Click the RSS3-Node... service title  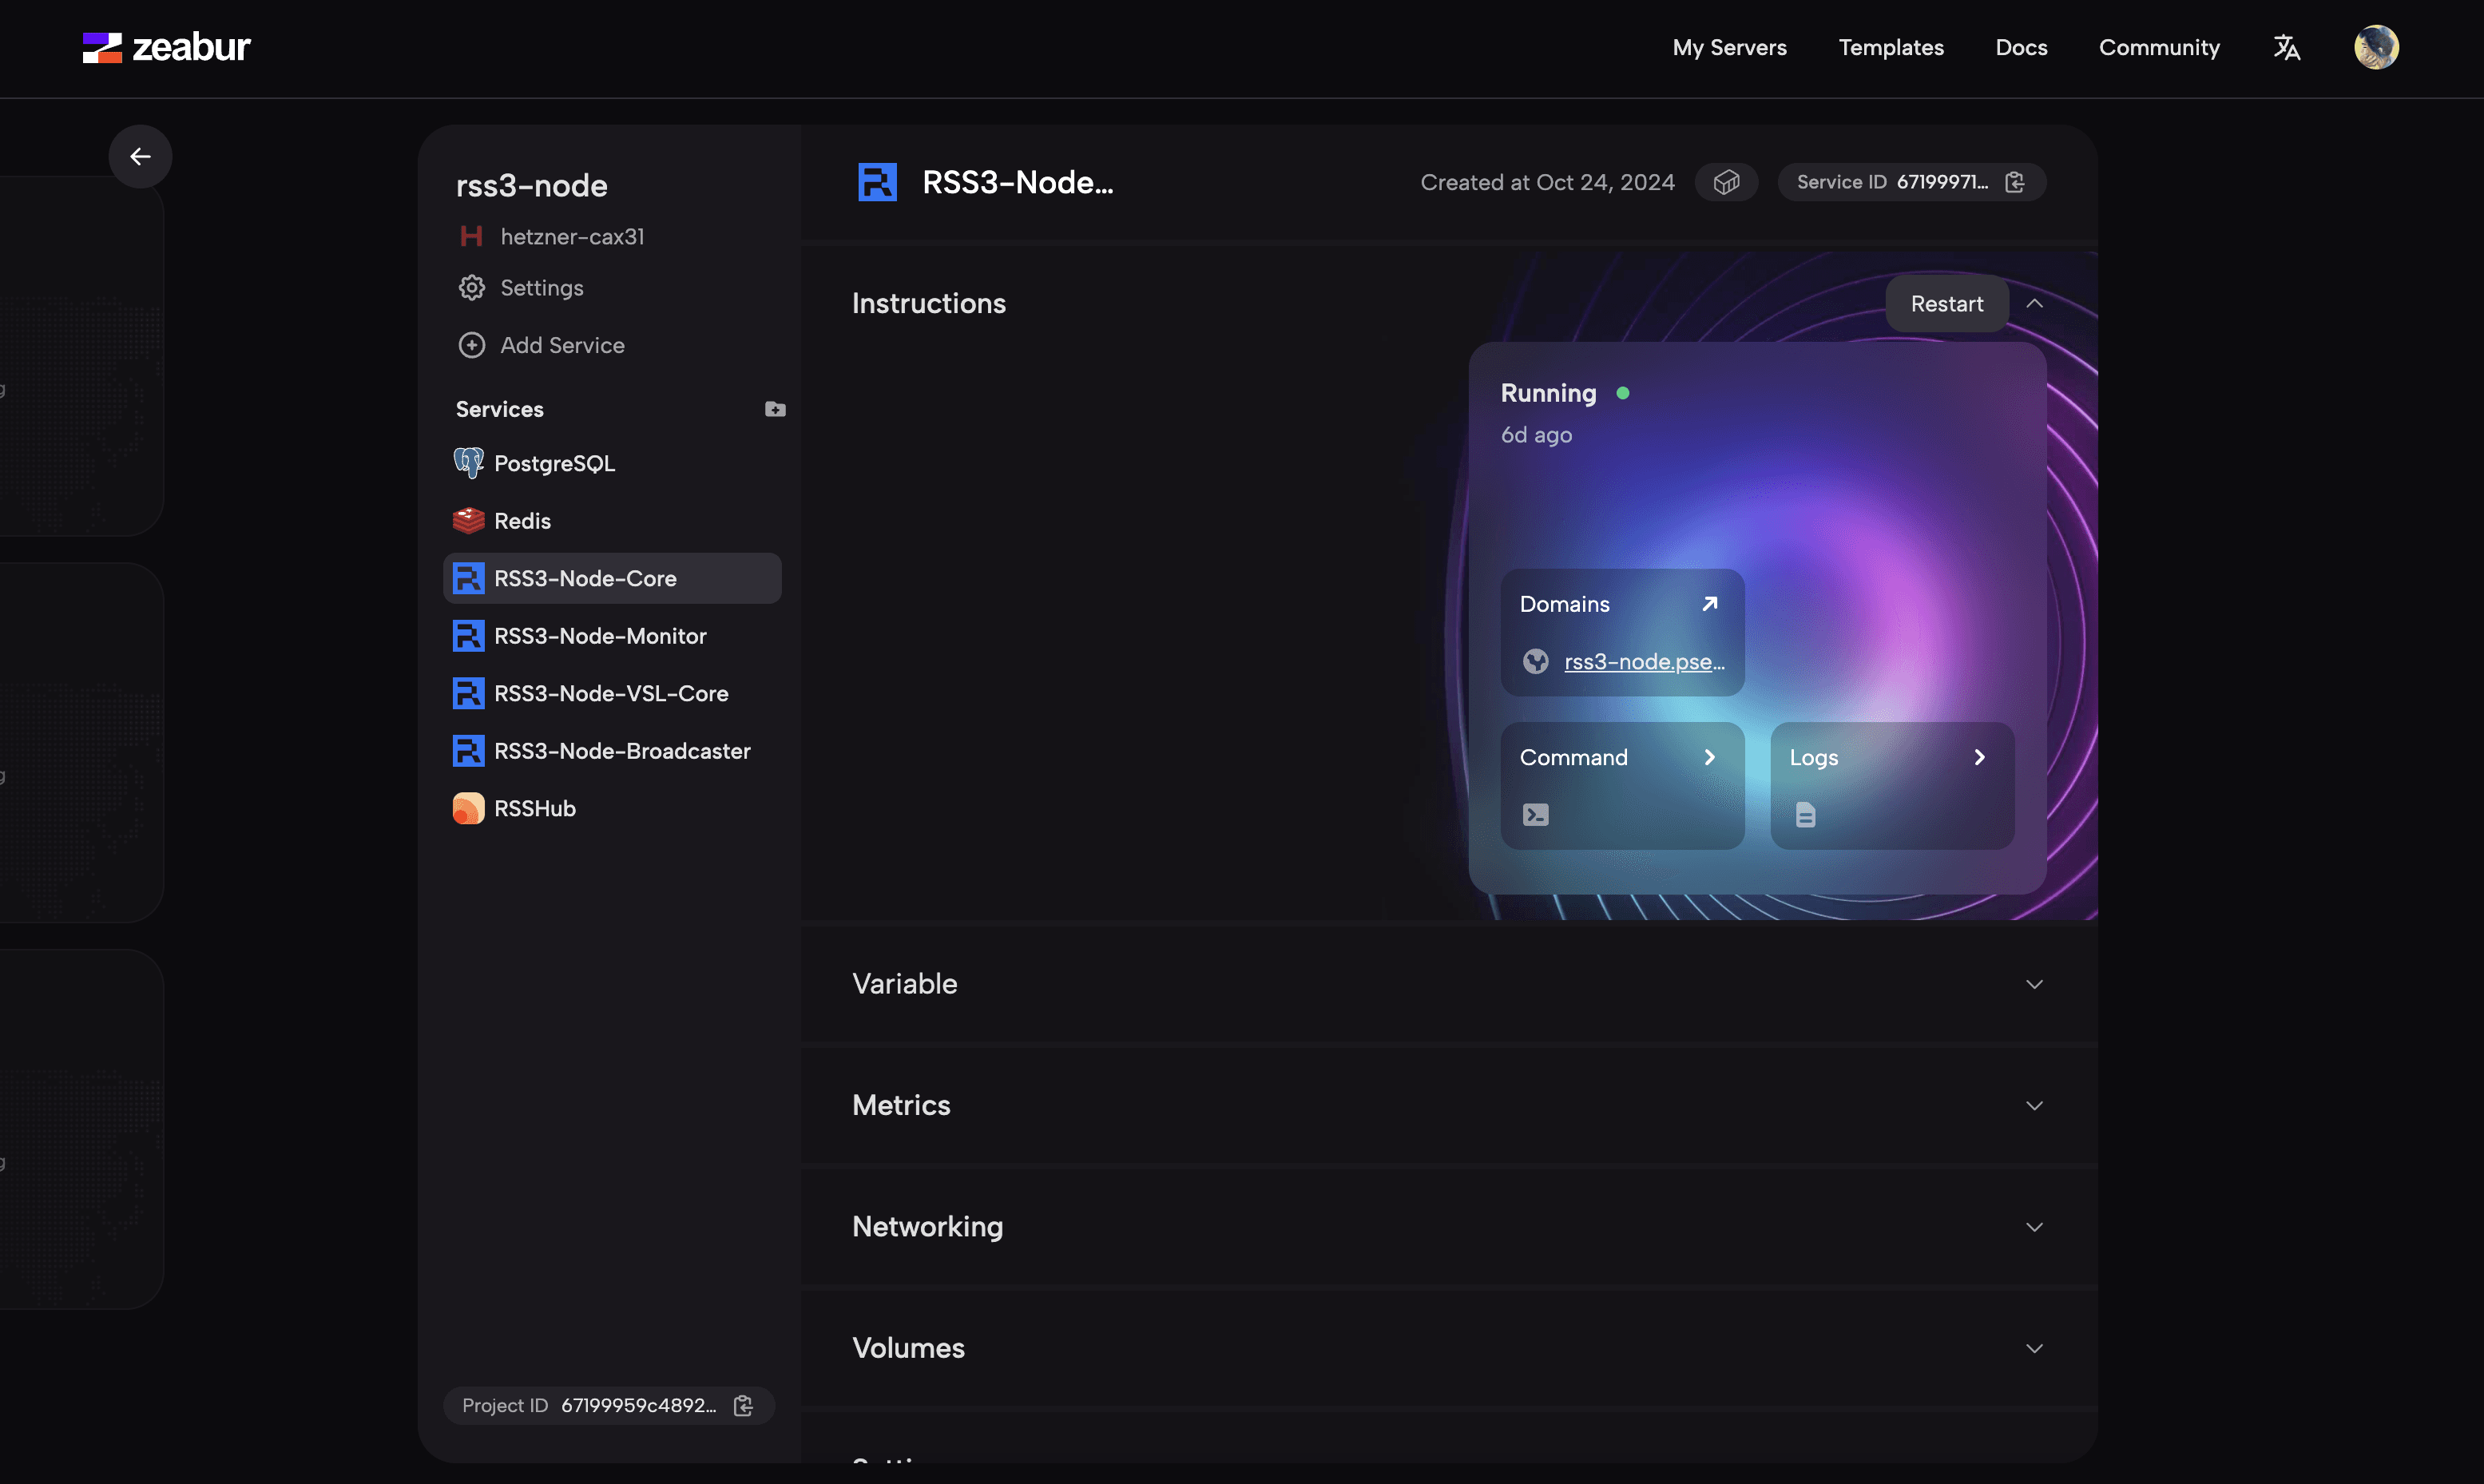[x=1017, y=182]
